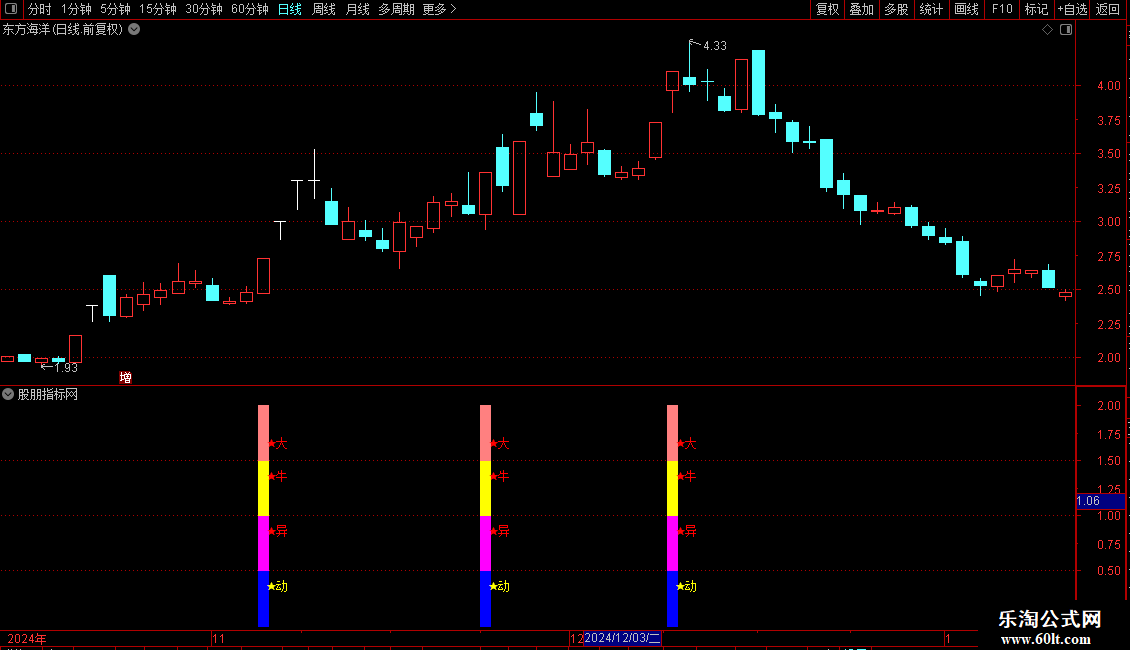Screen dimensions: 1130x650
Task: Click the first ★大 pink signal bar
Action: tap(264, 433)
